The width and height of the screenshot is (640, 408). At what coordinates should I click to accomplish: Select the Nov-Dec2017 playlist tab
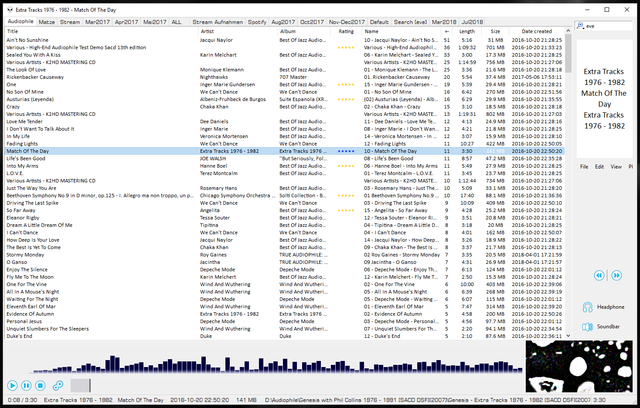click(347, 20)
